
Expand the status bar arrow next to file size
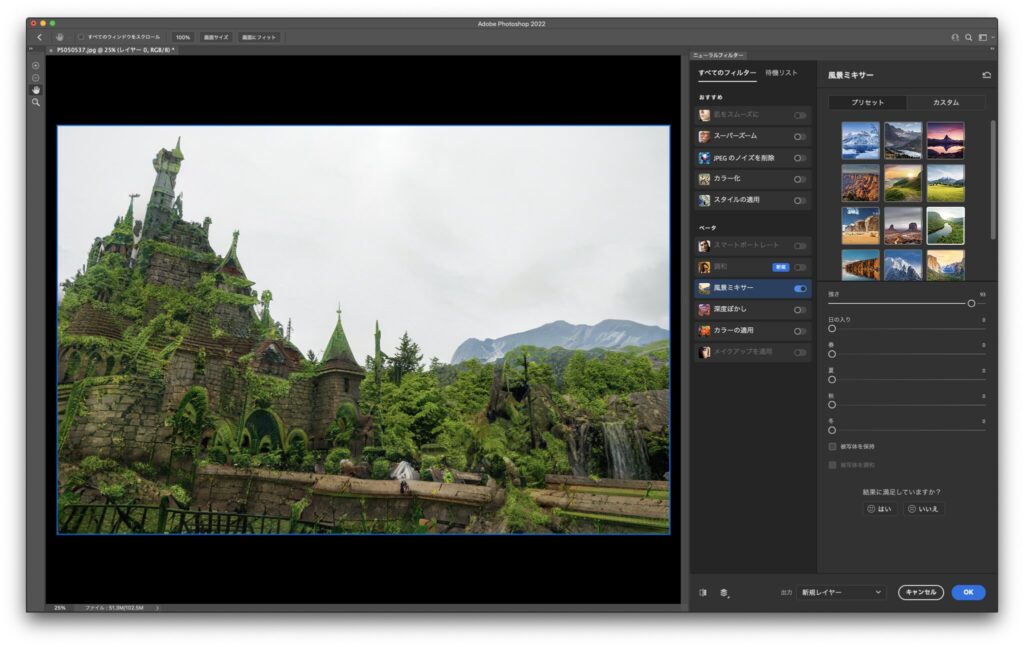(157, 607)
